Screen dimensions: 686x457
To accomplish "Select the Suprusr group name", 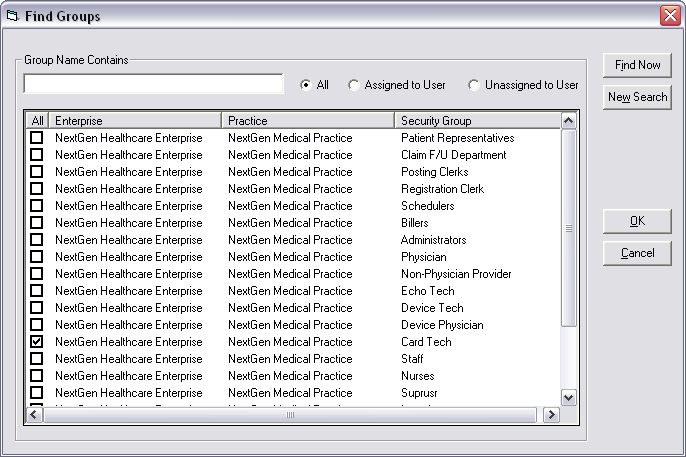I will [419, 394].
